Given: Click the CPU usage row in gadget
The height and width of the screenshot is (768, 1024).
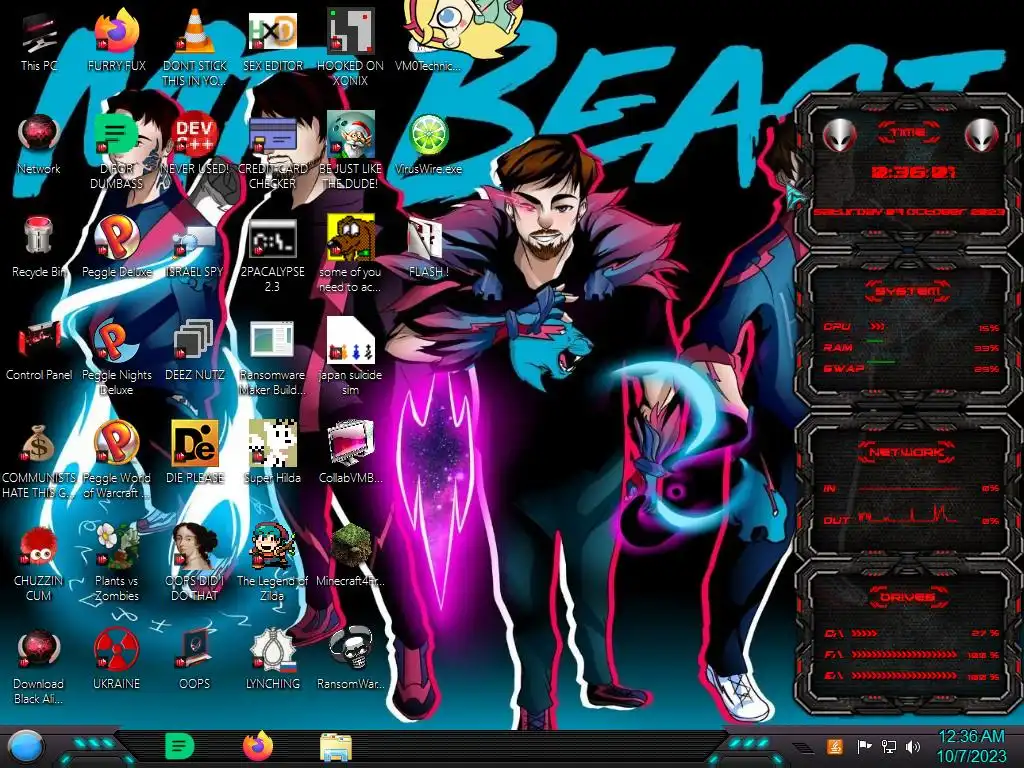Looking at the screenshot, I should (912, 327).
